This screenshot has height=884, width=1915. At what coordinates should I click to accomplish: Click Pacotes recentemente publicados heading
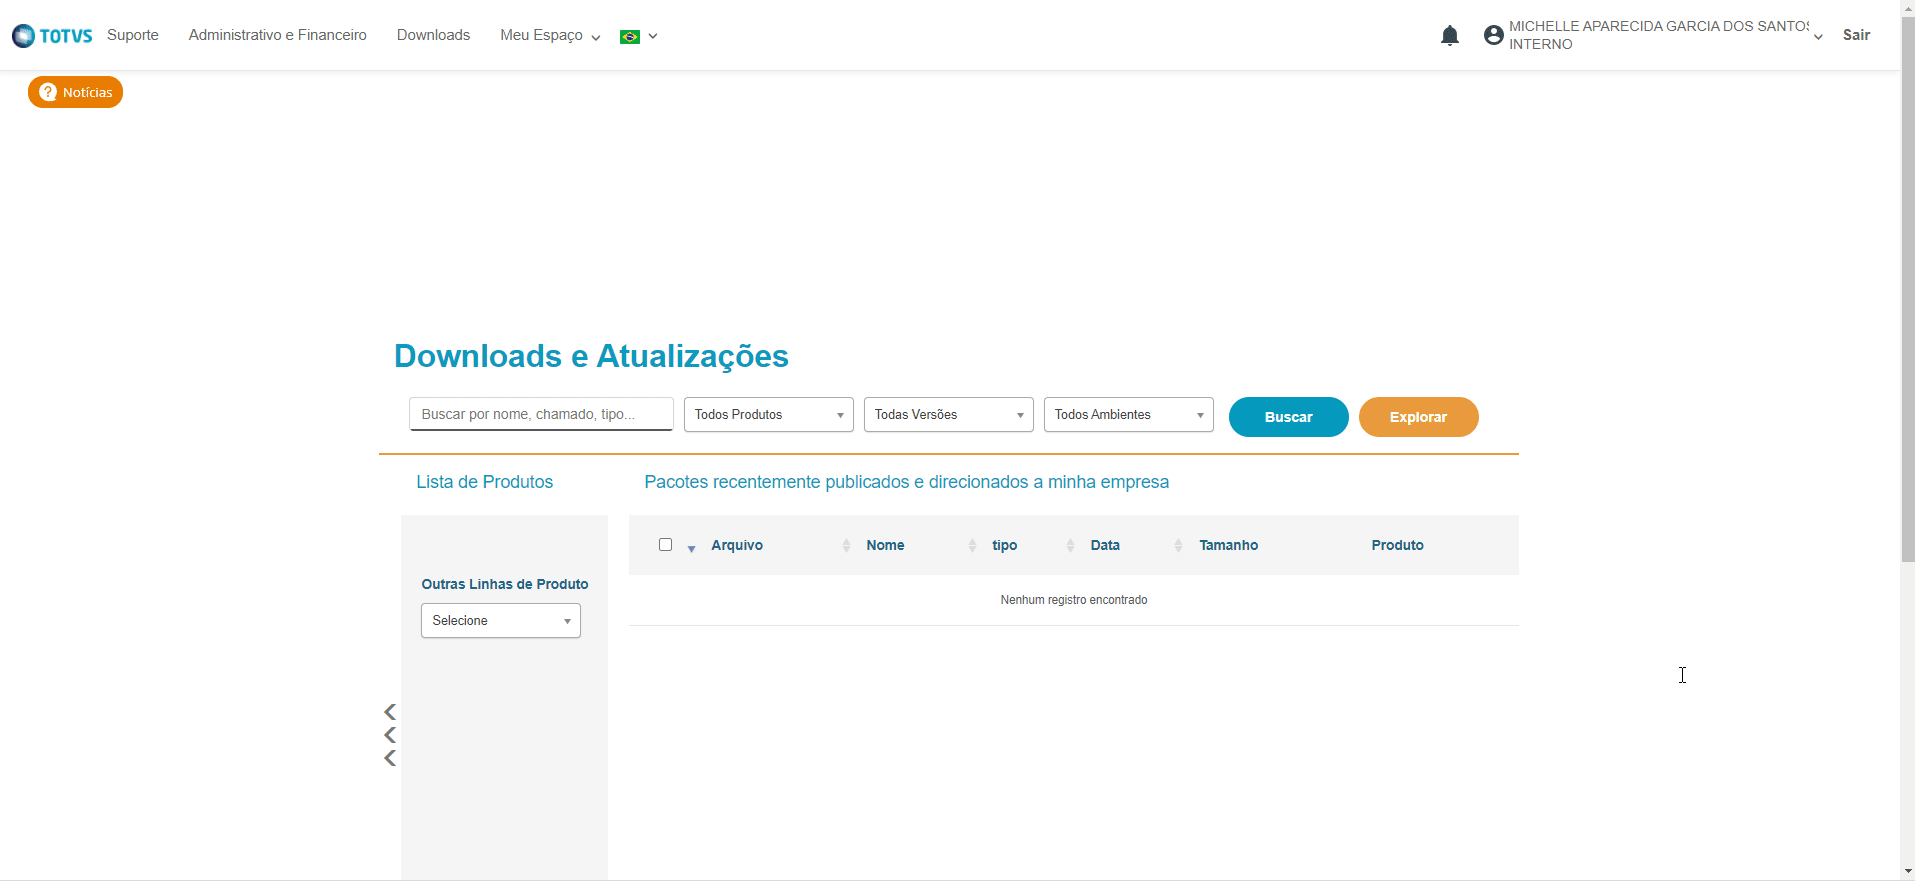[906, 482]
